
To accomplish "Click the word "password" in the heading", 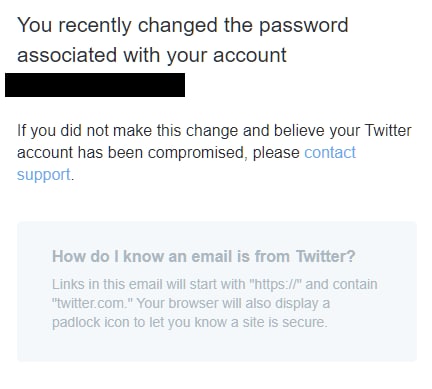I will 304,27.
